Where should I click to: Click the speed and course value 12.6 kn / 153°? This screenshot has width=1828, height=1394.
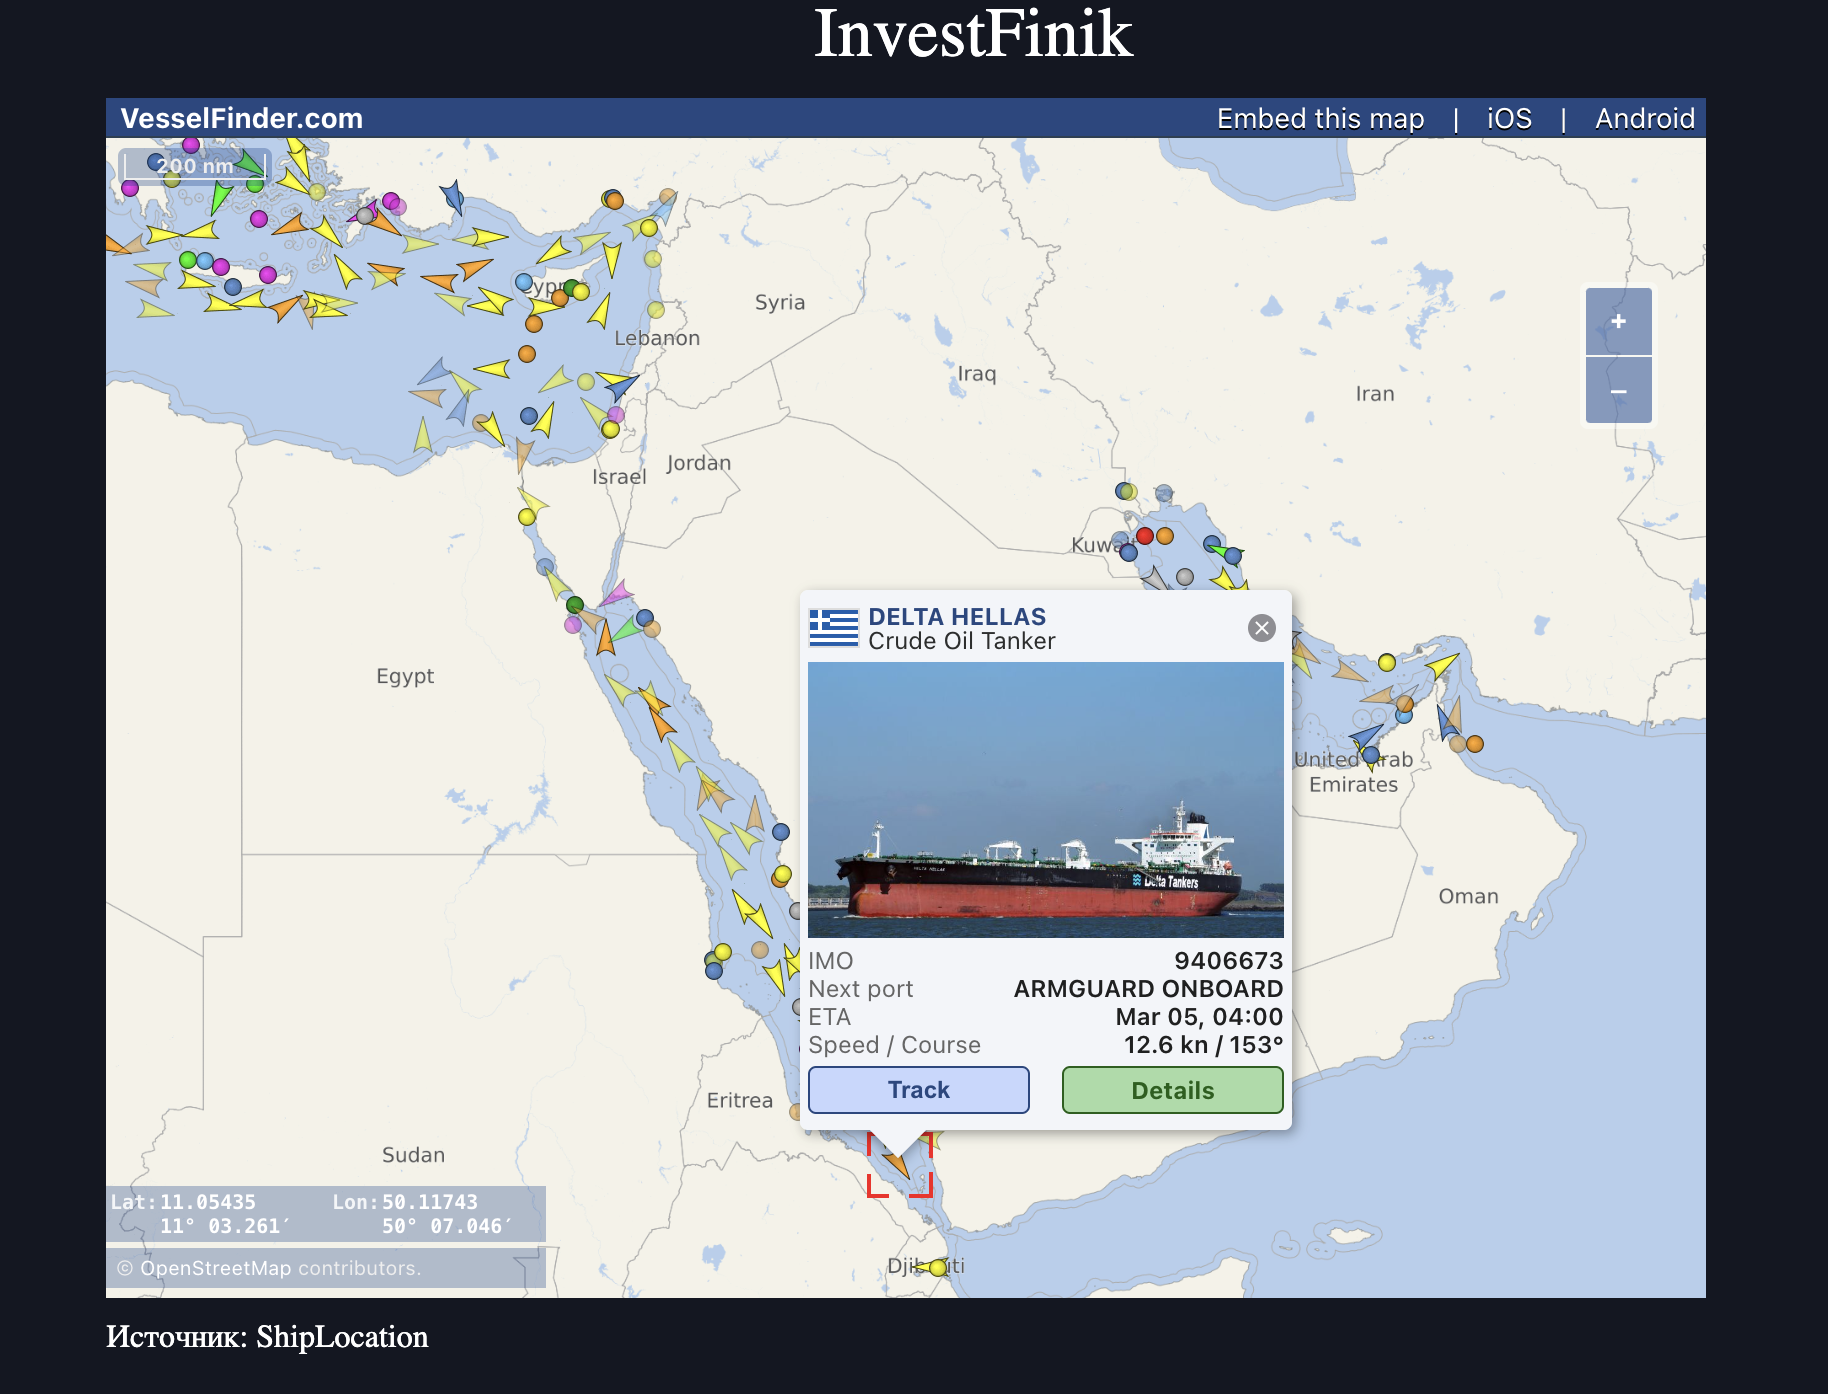pos(1203,1045)
